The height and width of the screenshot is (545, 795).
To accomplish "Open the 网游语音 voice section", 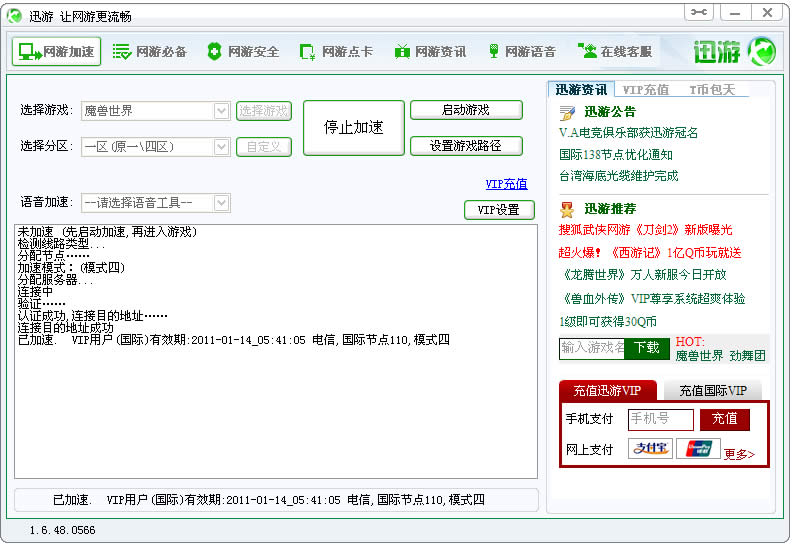I will point(521,52).
